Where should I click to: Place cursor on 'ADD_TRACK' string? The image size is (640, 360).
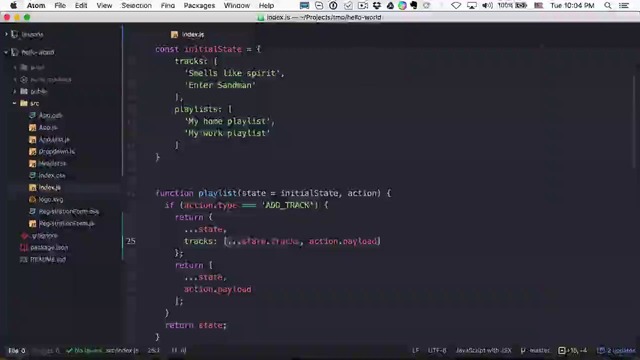[289, 205]
